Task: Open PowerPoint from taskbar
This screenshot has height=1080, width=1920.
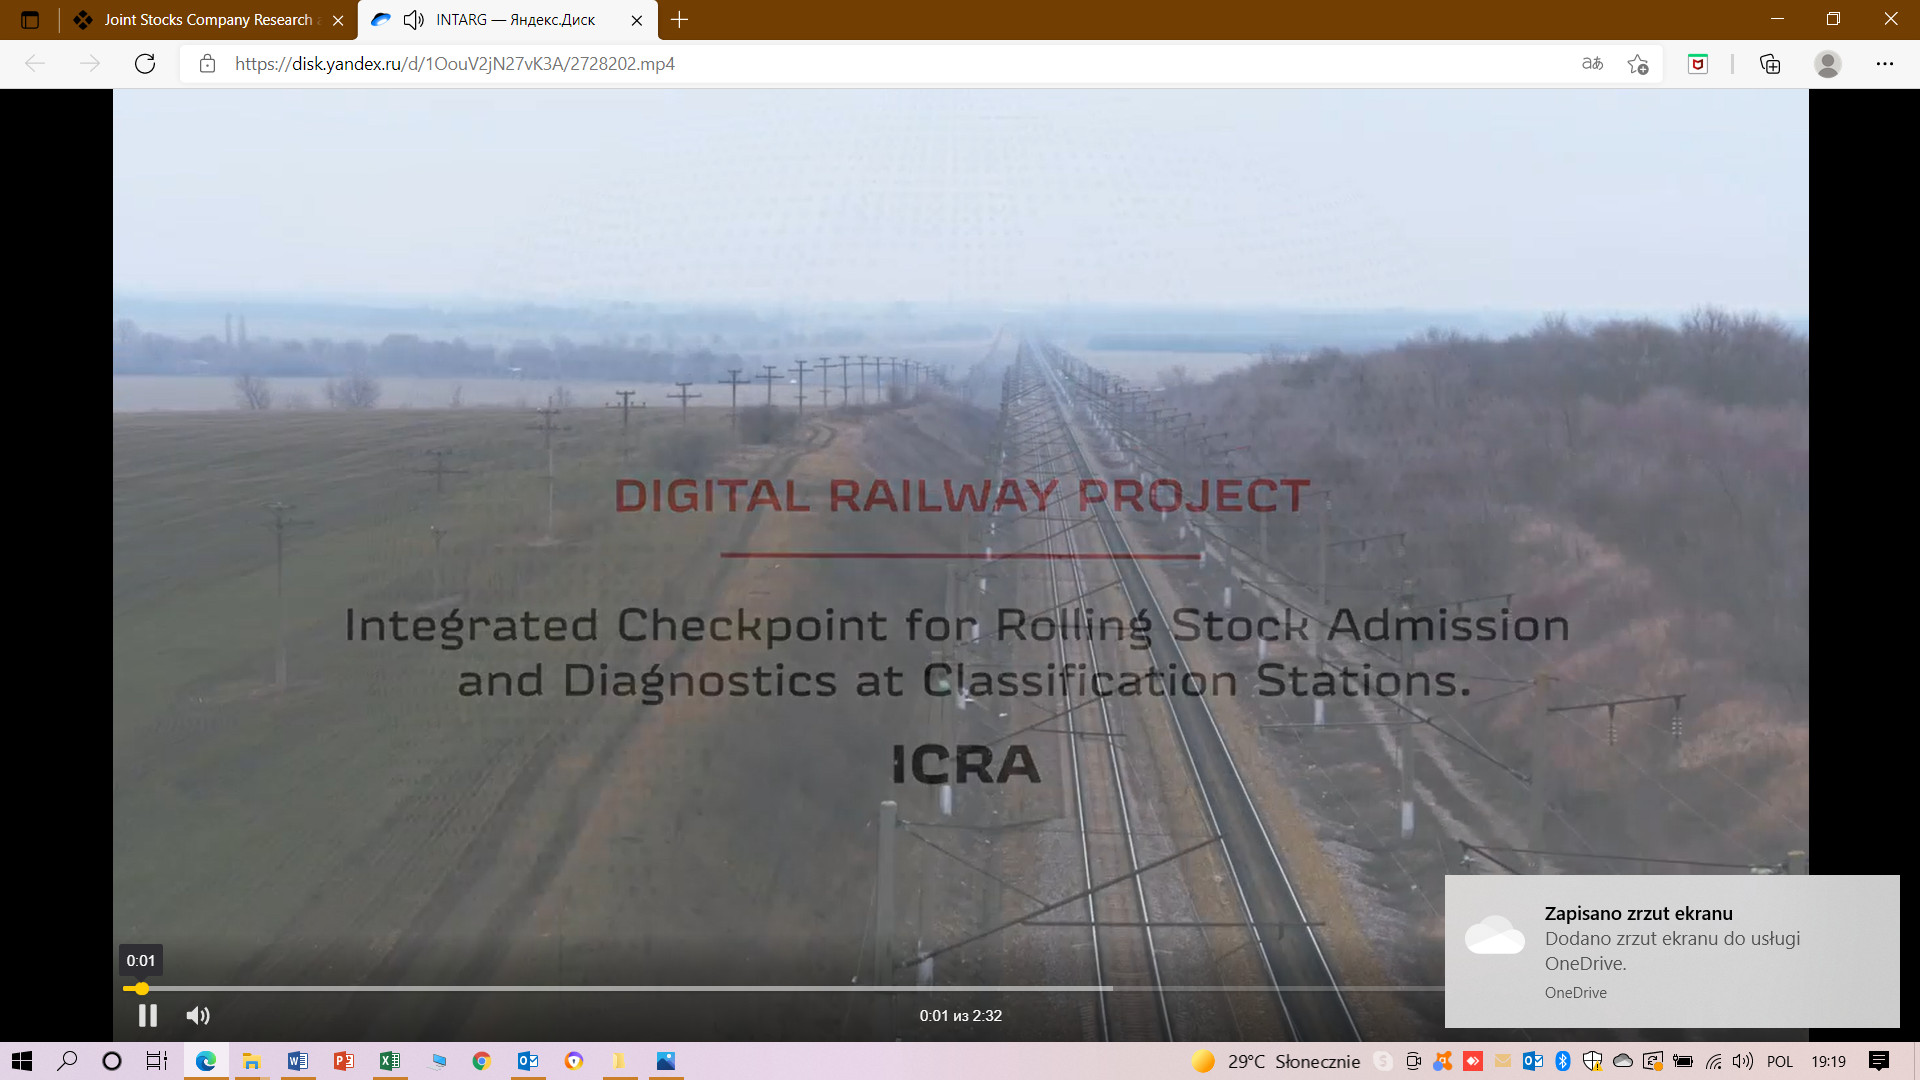Action: tap(343, 1061)
